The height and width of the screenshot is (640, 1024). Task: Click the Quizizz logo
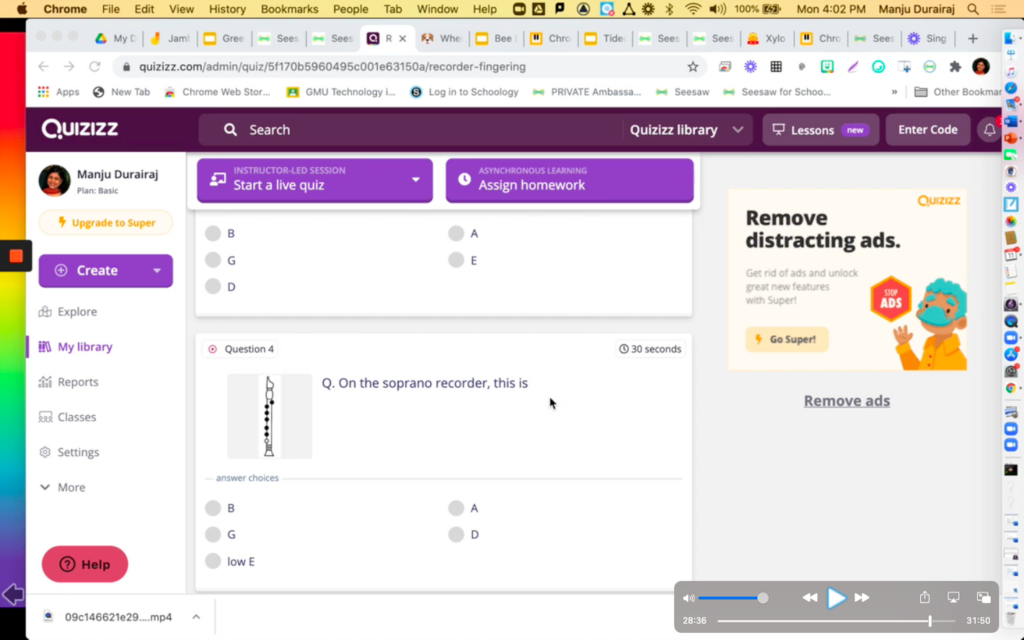[x=79, y=129]
